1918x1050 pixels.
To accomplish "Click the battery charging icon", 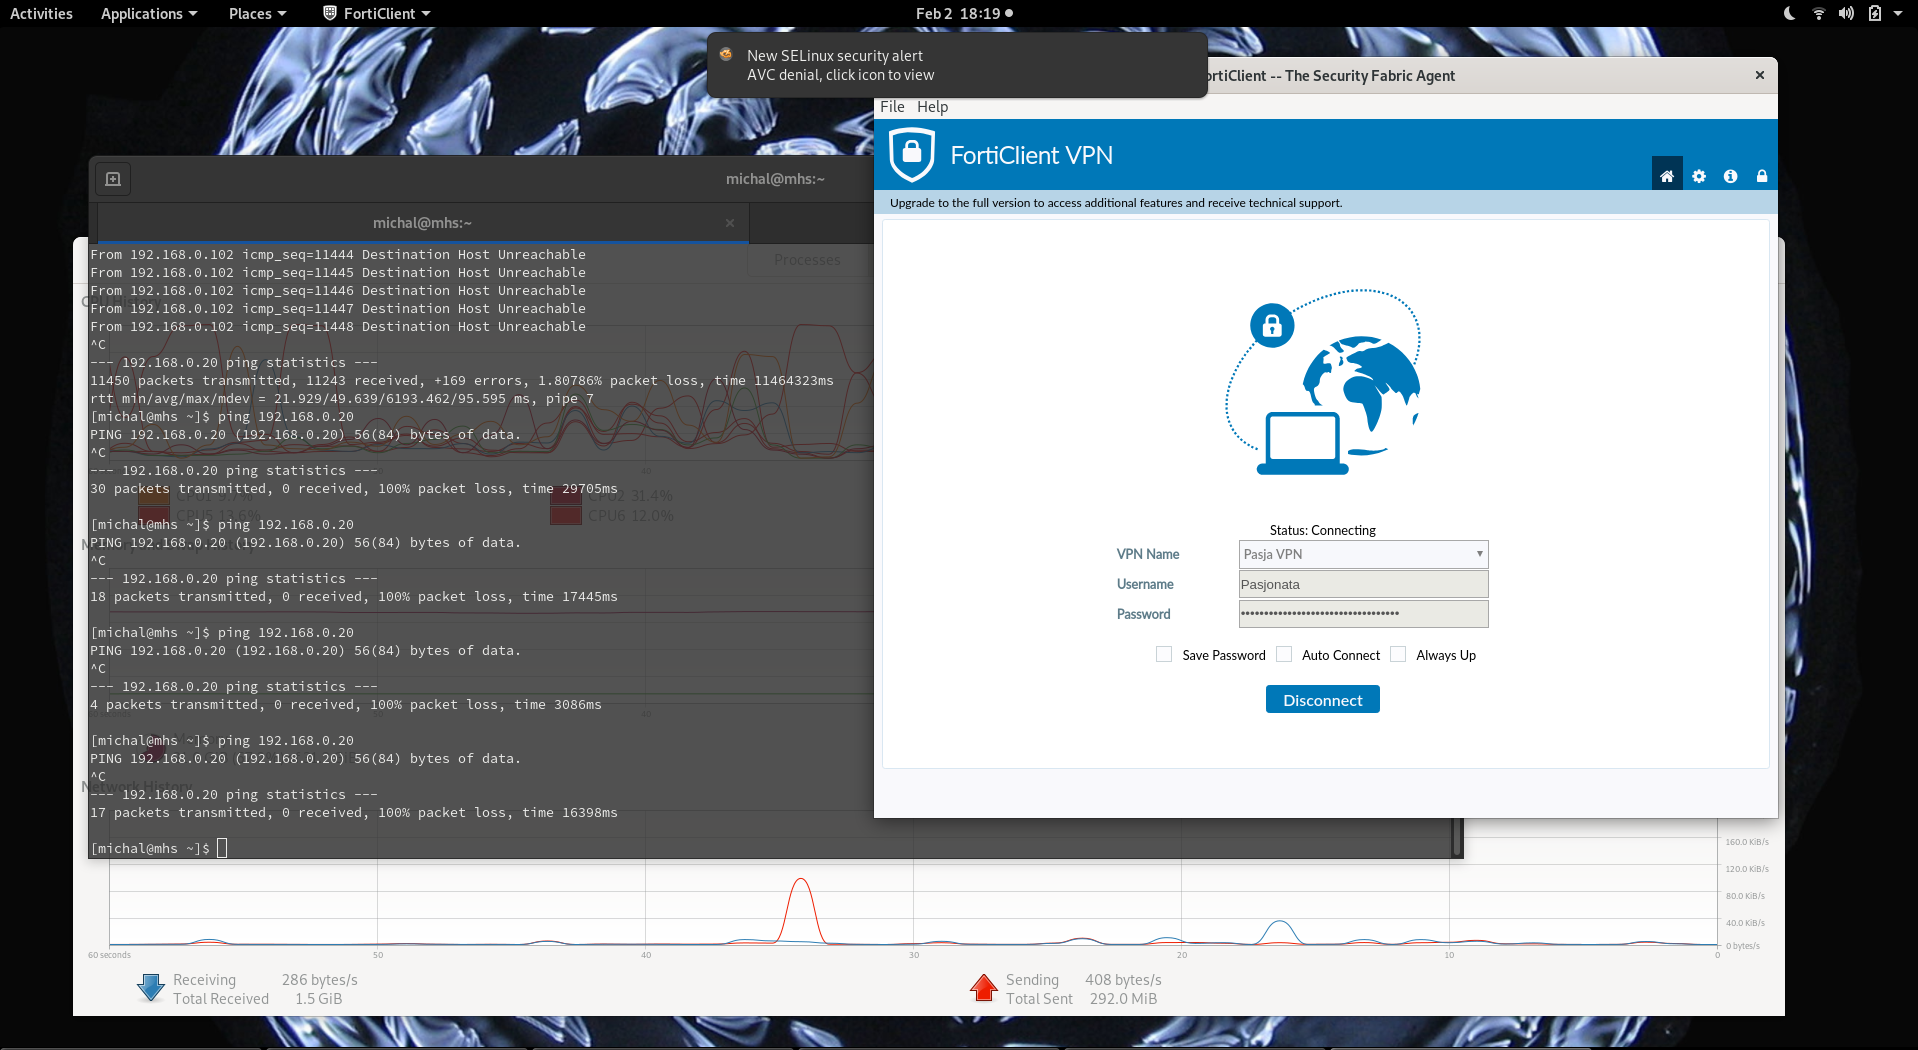I will 1875,13.
